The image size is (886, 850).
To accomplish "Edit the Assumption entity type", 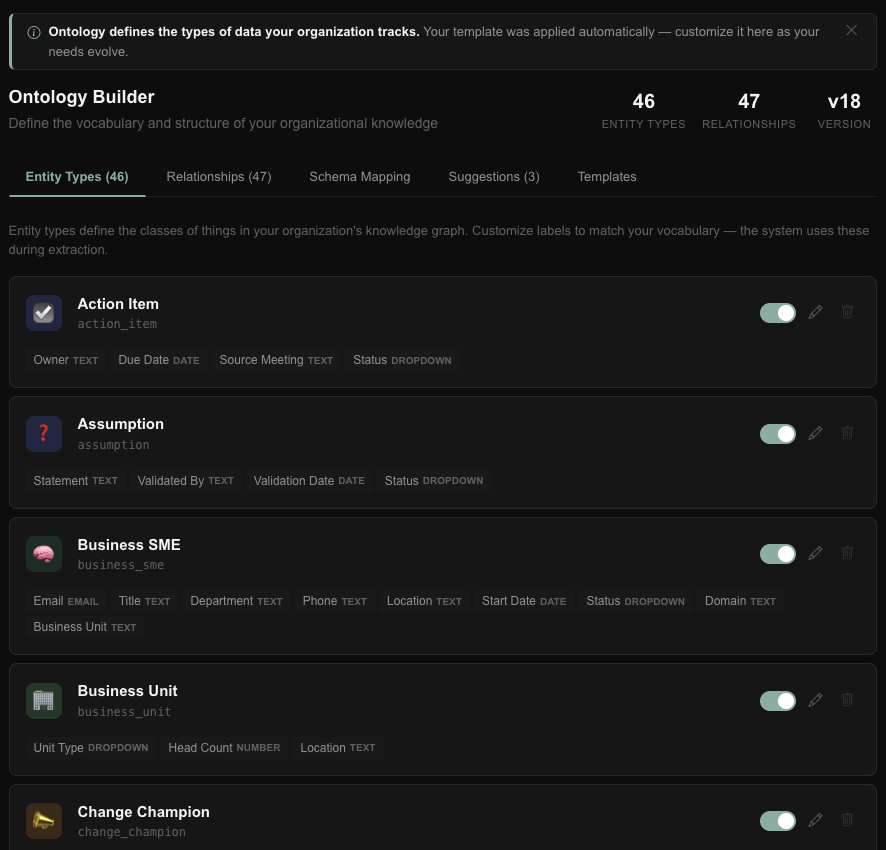I will coord(815,433).
